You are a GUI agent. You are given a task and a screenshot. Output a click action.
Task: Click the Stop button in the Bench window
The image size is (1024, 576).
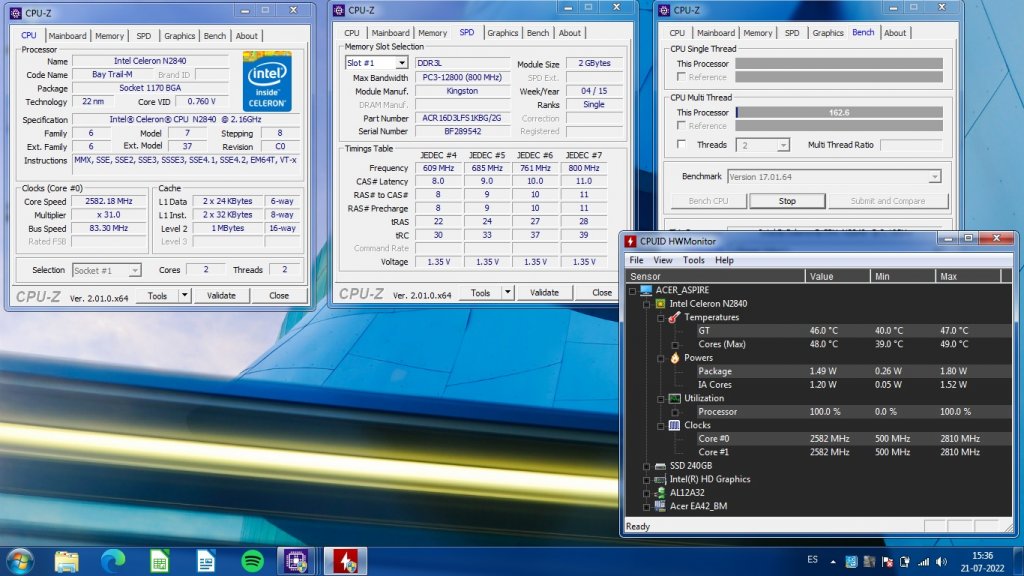pyautogui.click(x=787, y=201)
